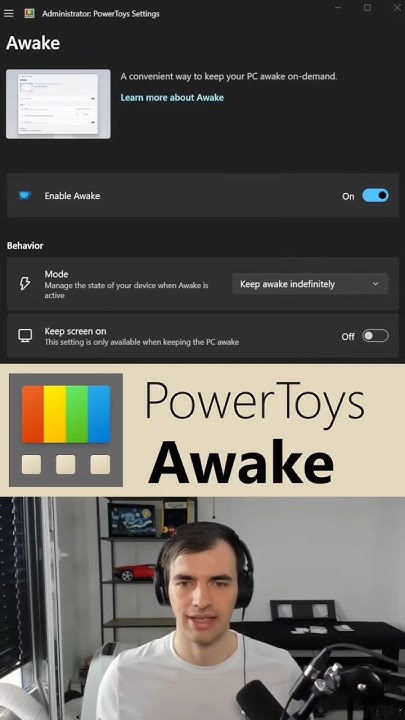This screenshot has width=405, height=720.
Task: Turn on the Keep screen on toggle
Action: (x=375, y=336)
